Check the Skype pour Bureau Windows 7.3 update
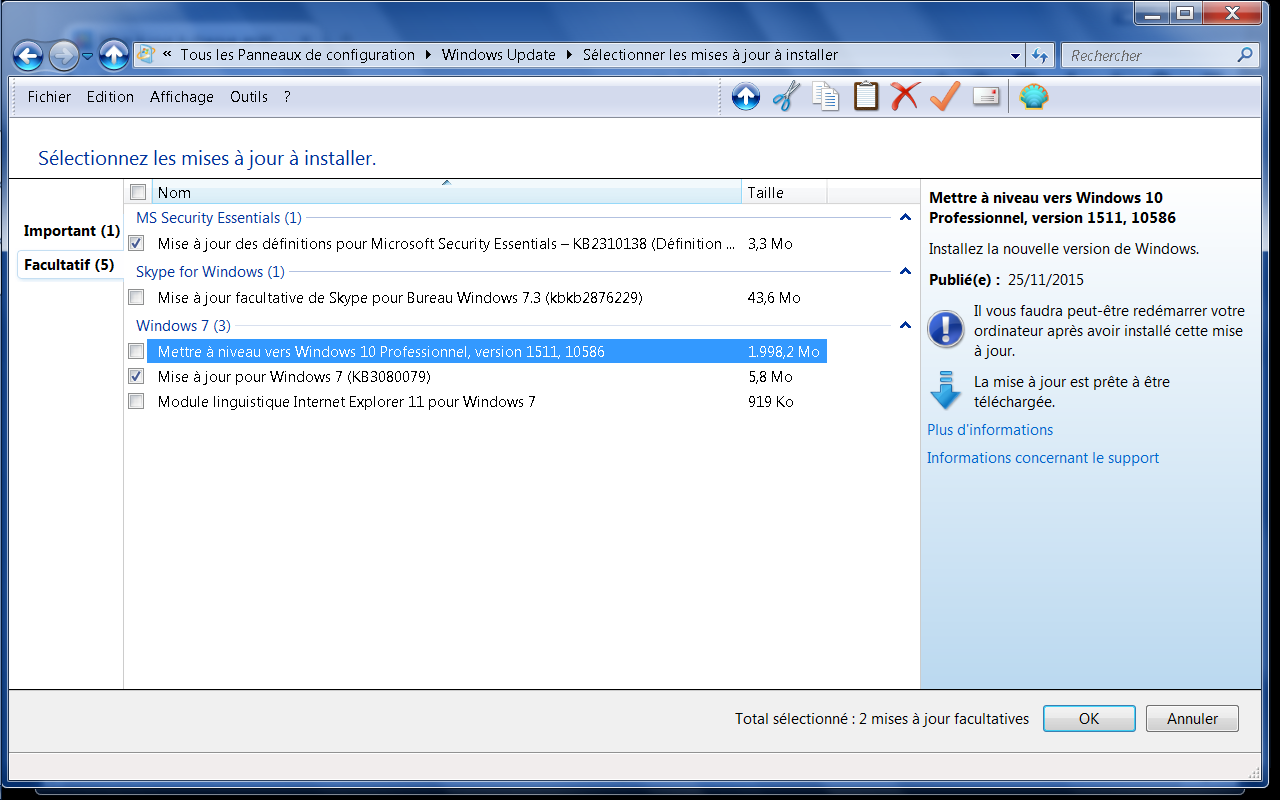1280x800 pixels. click(x=136, y=297)
